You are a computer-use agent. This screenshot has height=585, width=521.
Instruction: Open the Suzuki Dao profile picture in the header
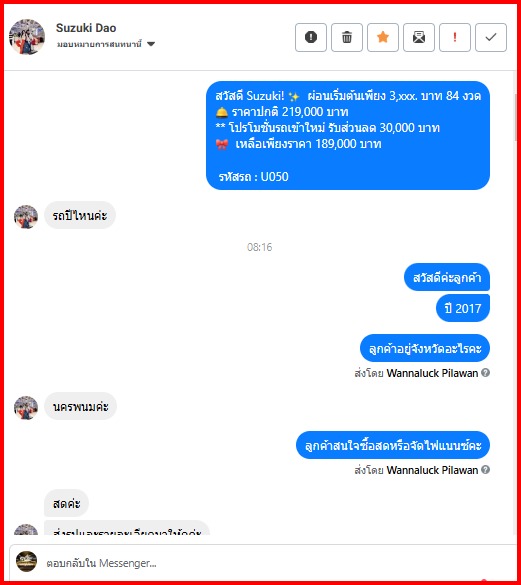27,37
